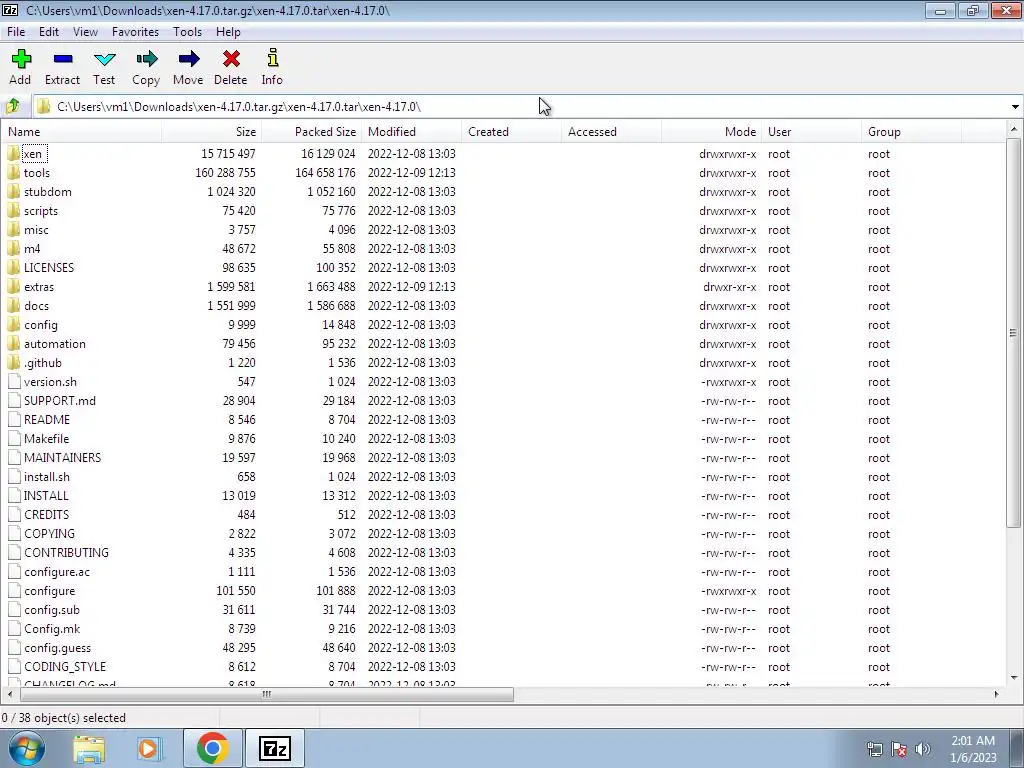Select the tools folder icon
Screen dimensions: 1024x768
pos(14,172)
